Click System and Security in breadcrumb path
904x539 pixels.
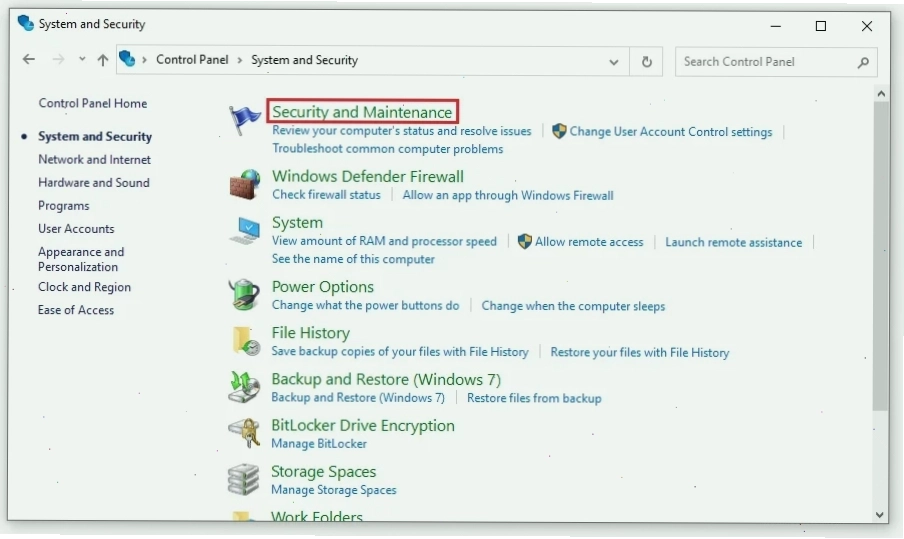click(304, 60)
